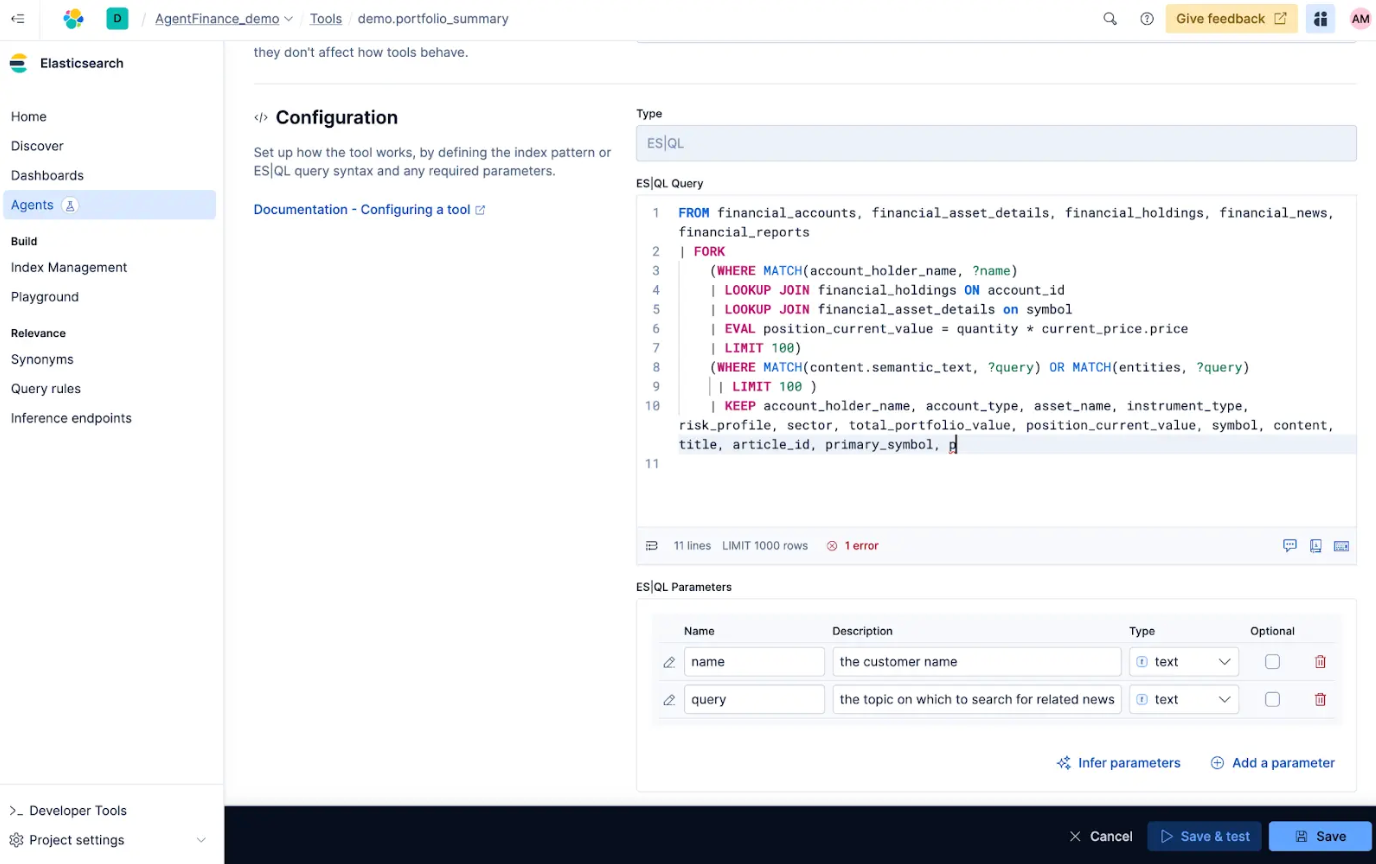Viewport: 1376px width, 864px height.
Task: Delete the query parameter using its trash icon
Action: 1320,699
